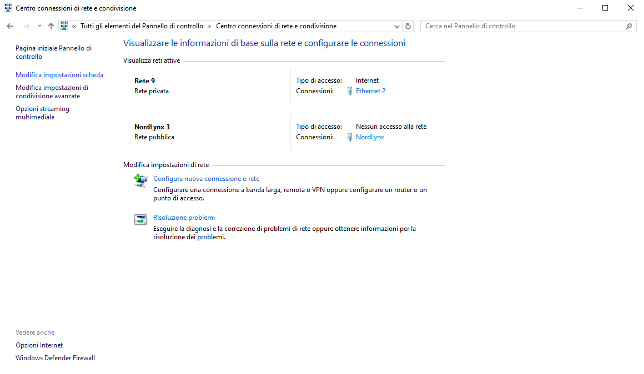The width and height of the screenshot is (644, 374).
Task: Open the 'Ethernet 2' connection link
Action: click(370, 91)
